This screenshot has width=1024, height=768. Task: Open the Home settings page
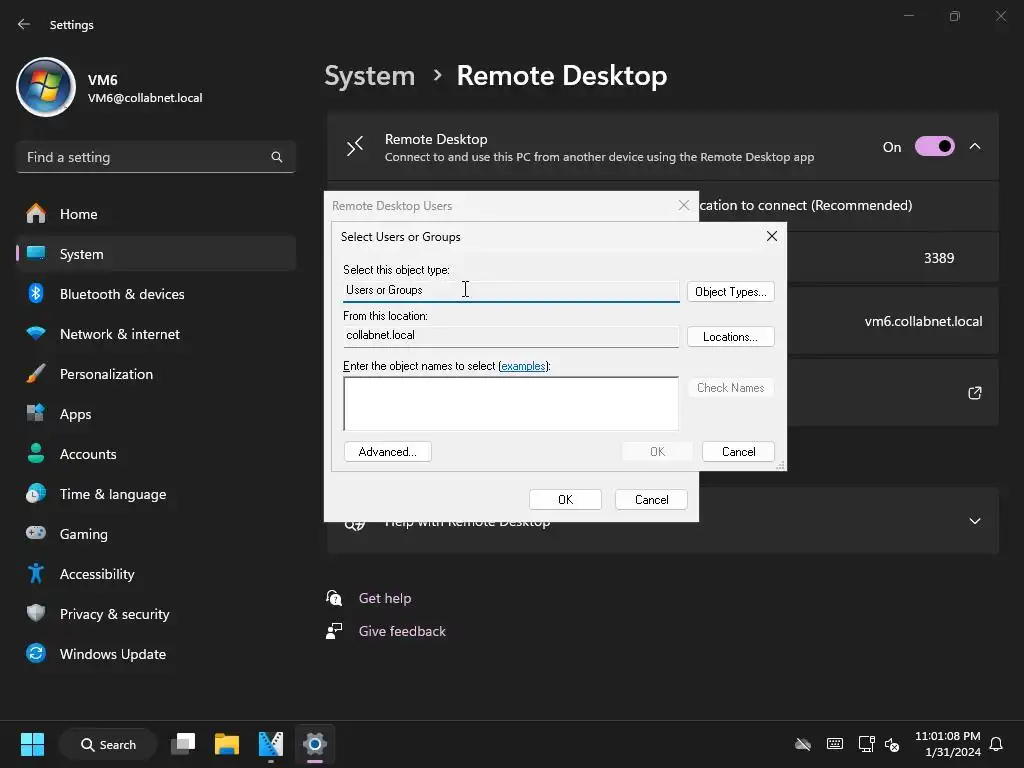[x=155, y=214]
